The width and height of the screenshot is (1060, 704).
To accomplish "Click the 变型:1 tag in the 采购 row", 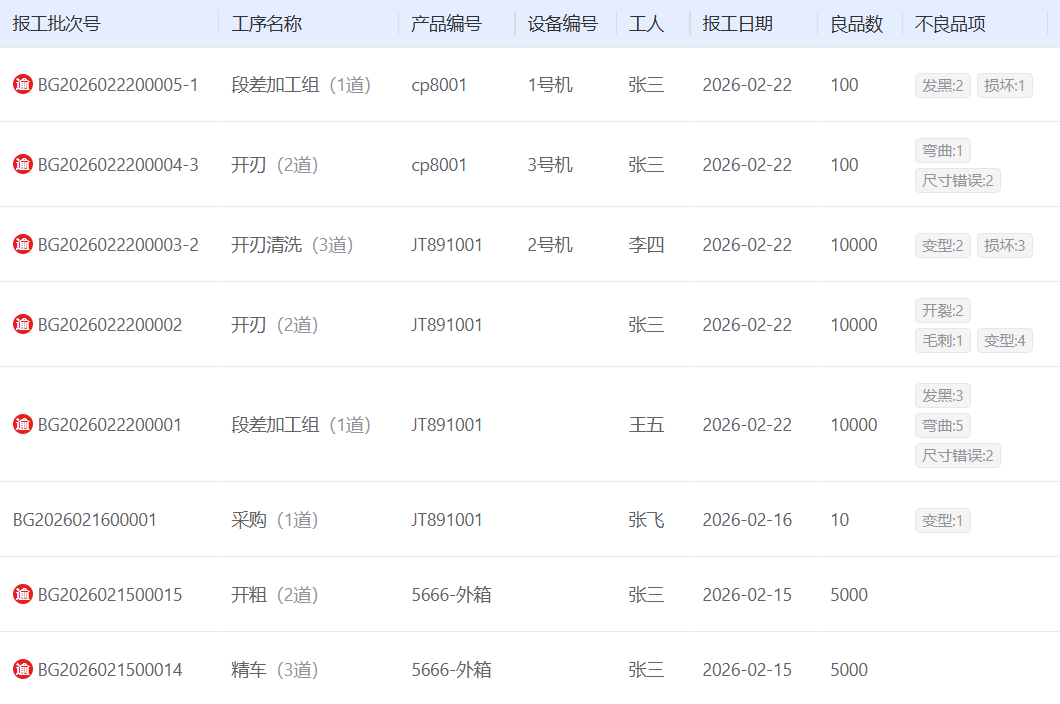I will click(942, 521).
